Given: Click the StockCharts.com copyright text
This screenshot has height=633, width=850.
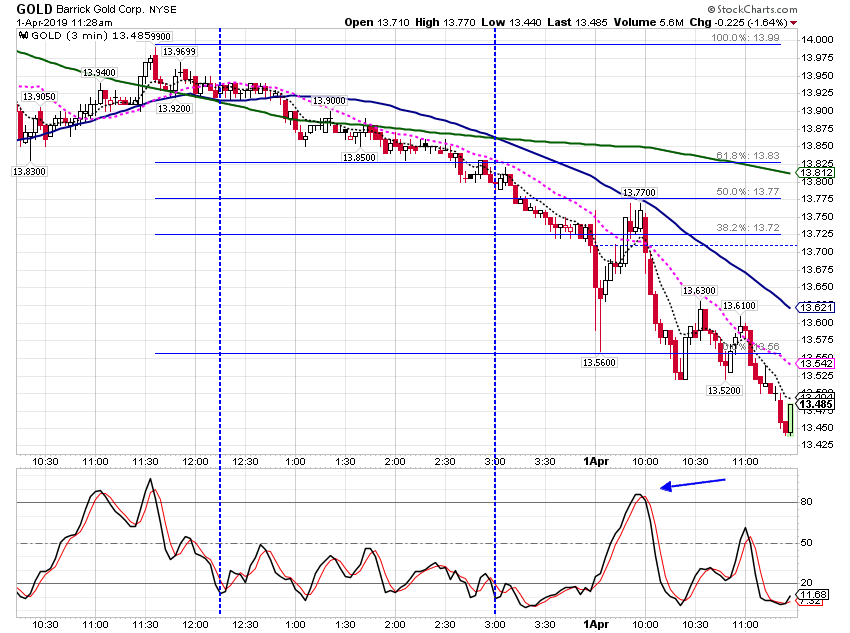Looking at the screenshot, I should (x=752, y=9).
